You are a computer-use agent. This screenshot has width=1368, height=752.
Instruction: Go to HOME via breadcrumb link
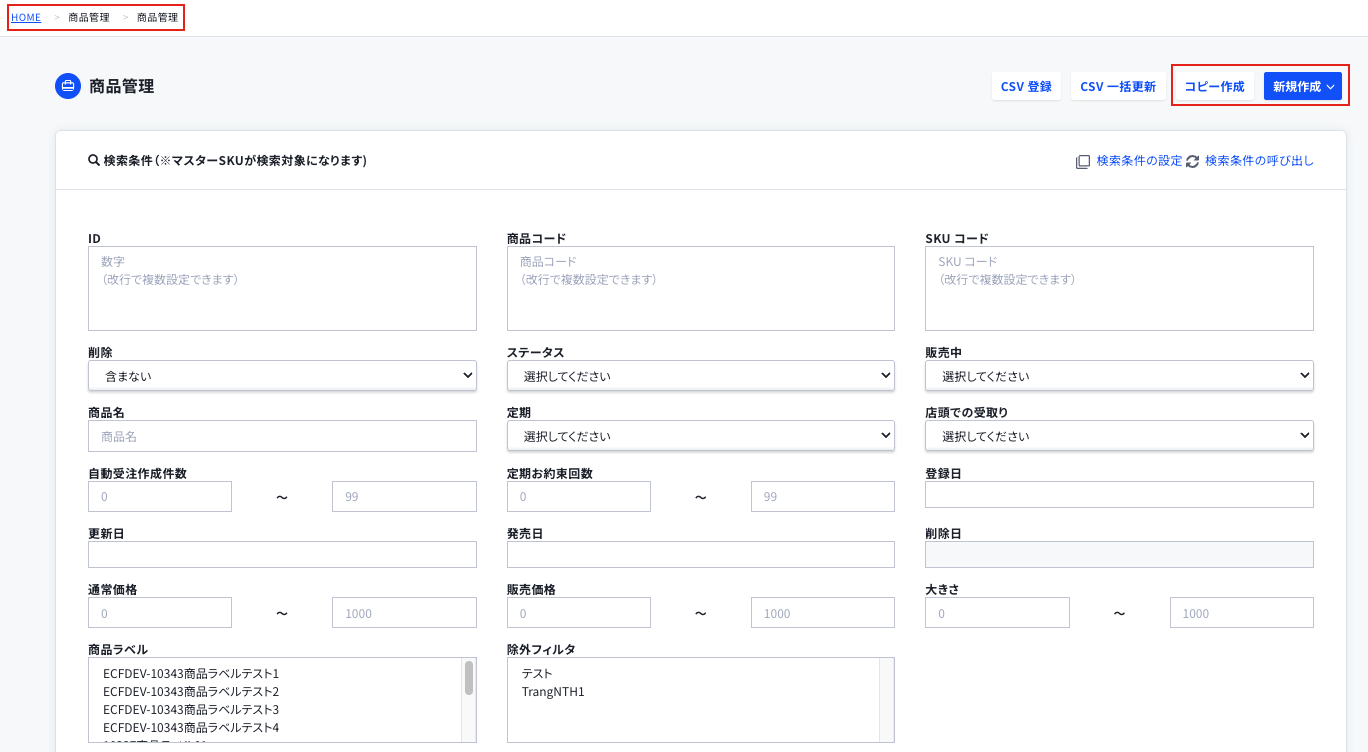(x=26, y=17)
